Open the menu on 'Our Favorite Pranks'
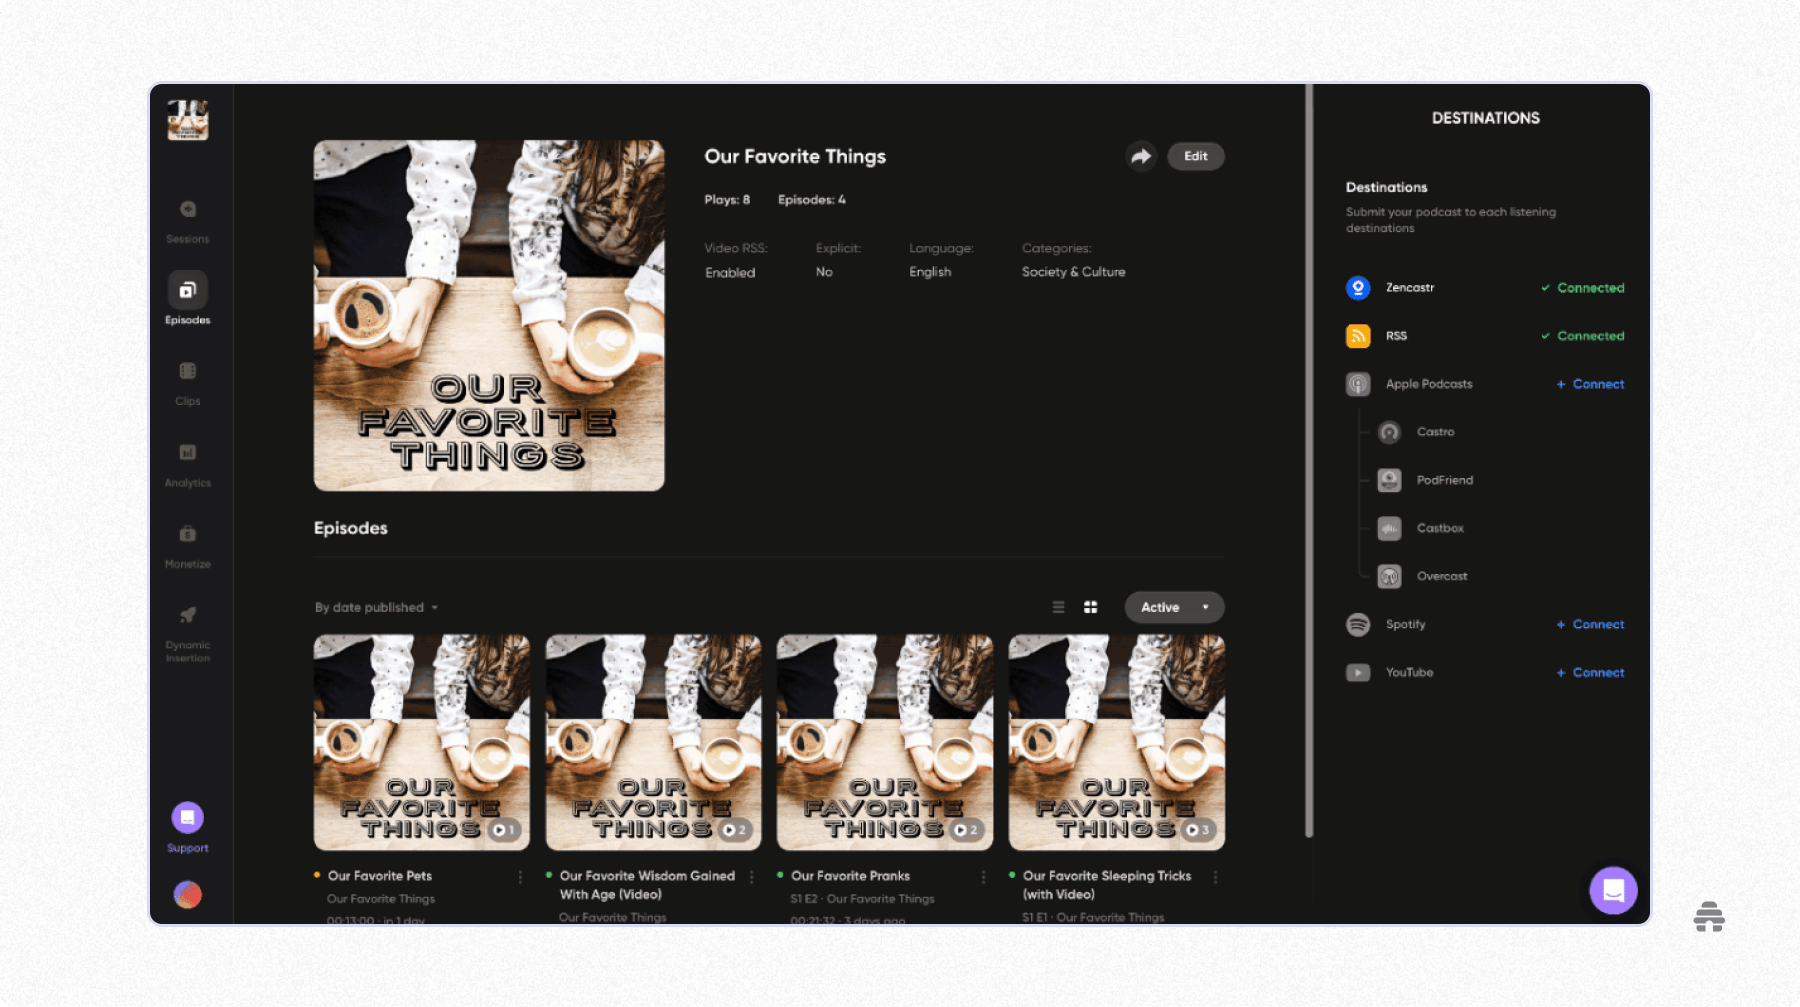 coord(981,876)
